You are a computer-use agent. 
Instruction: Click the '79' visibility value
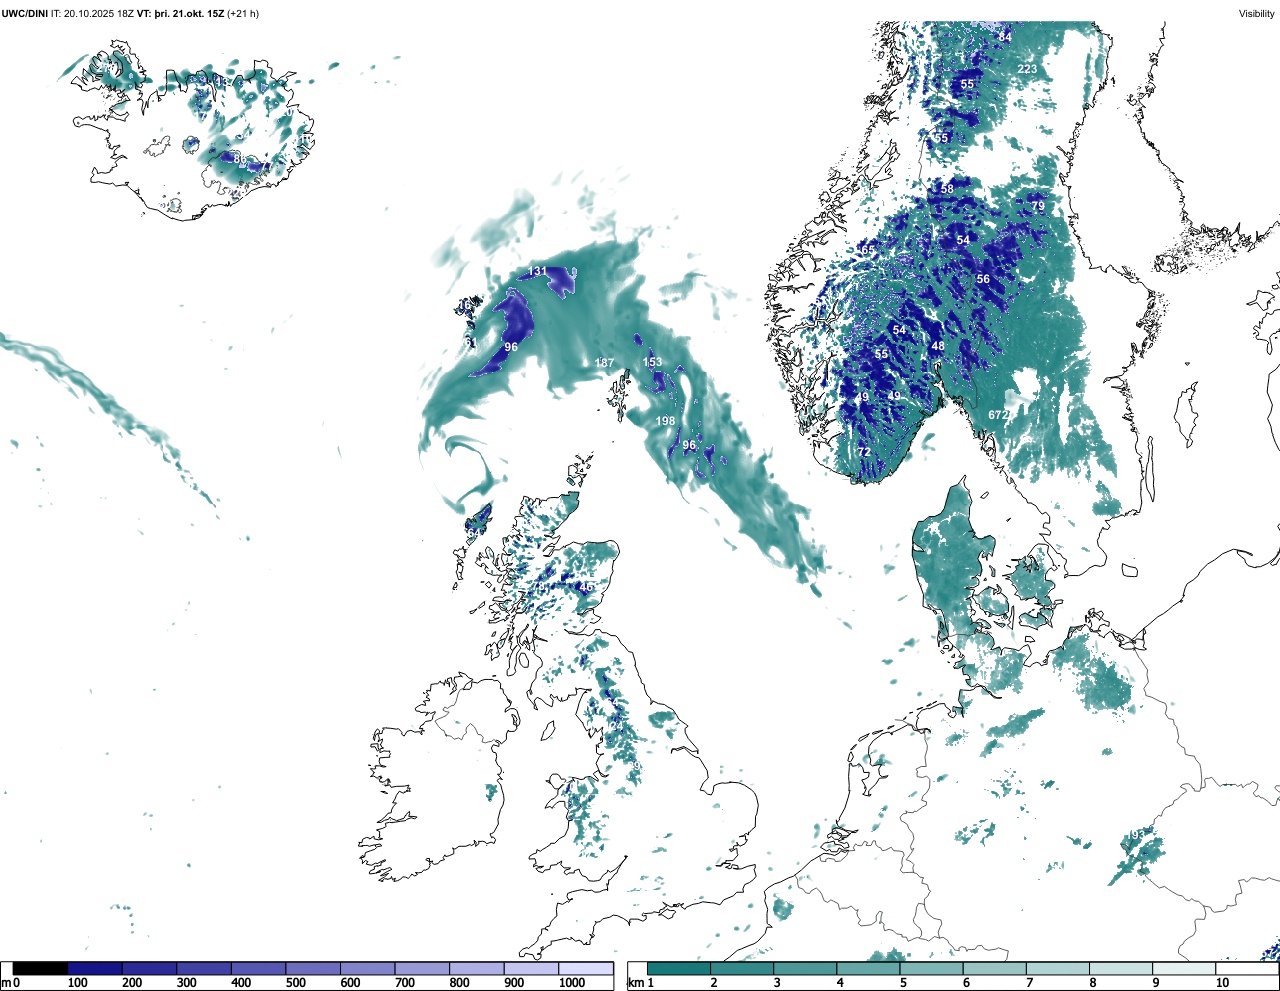tap(1038, 206)
